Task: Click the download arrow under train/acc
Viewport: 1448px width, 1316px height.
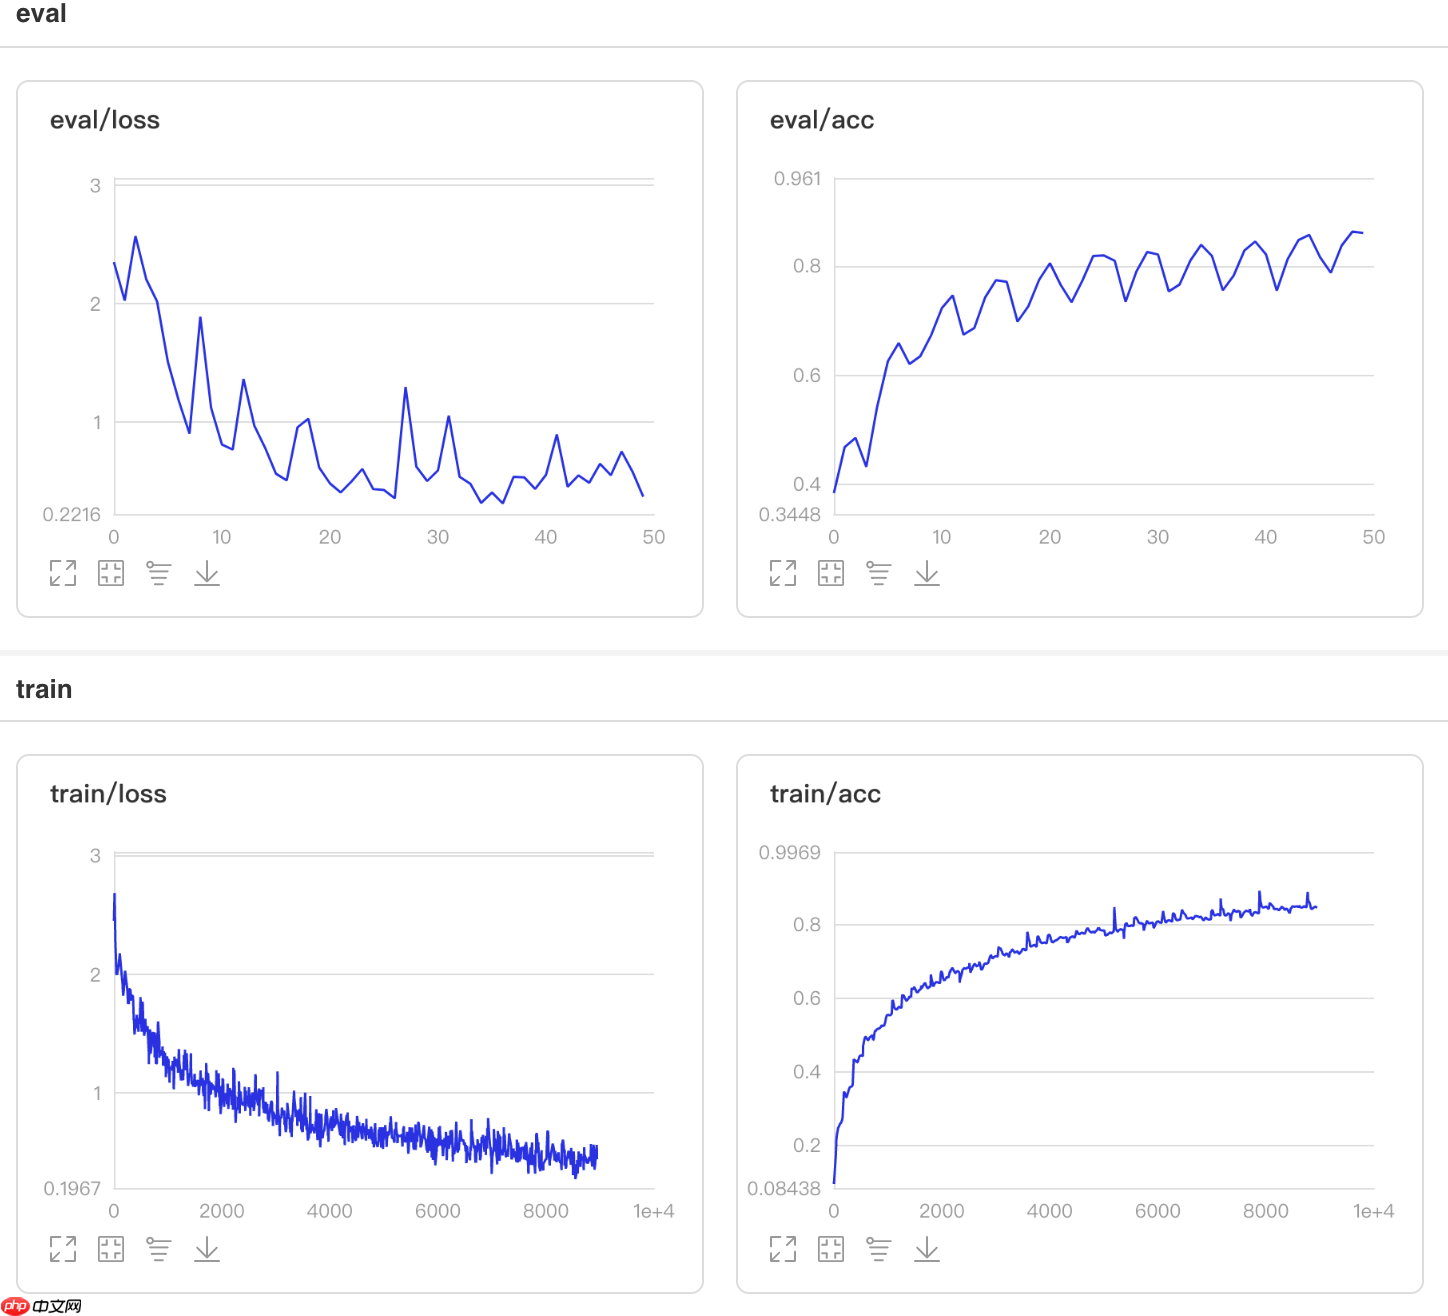Action: (927, 1248)
